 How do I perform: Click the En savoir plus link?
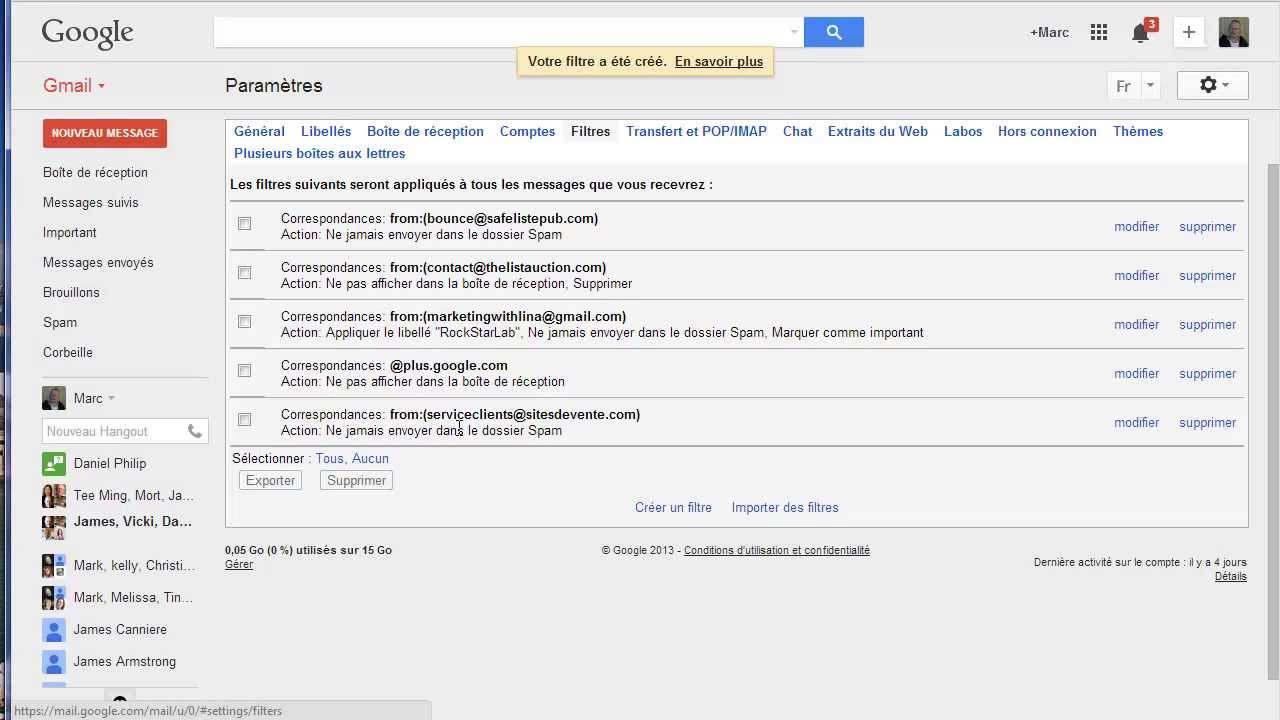point(719,61)
